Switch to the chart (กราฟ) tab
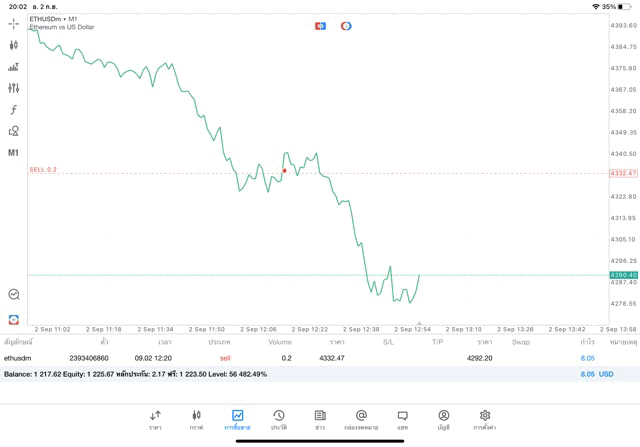Viewport: 640px width, 447px height. 196,419
